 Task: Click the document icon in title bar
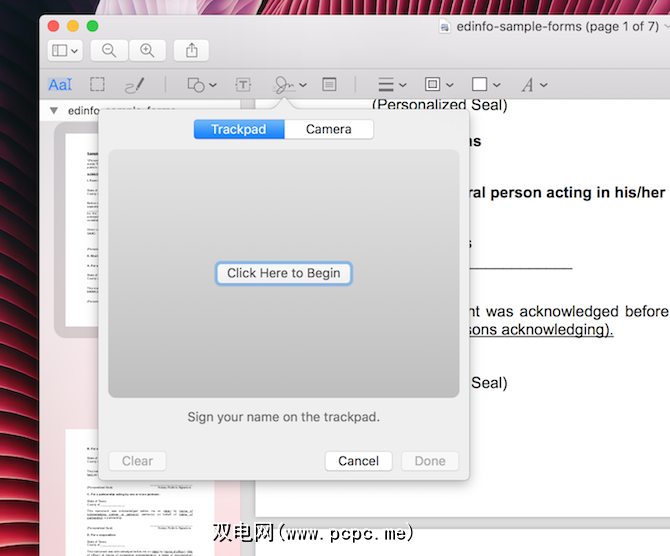point(444,27)
